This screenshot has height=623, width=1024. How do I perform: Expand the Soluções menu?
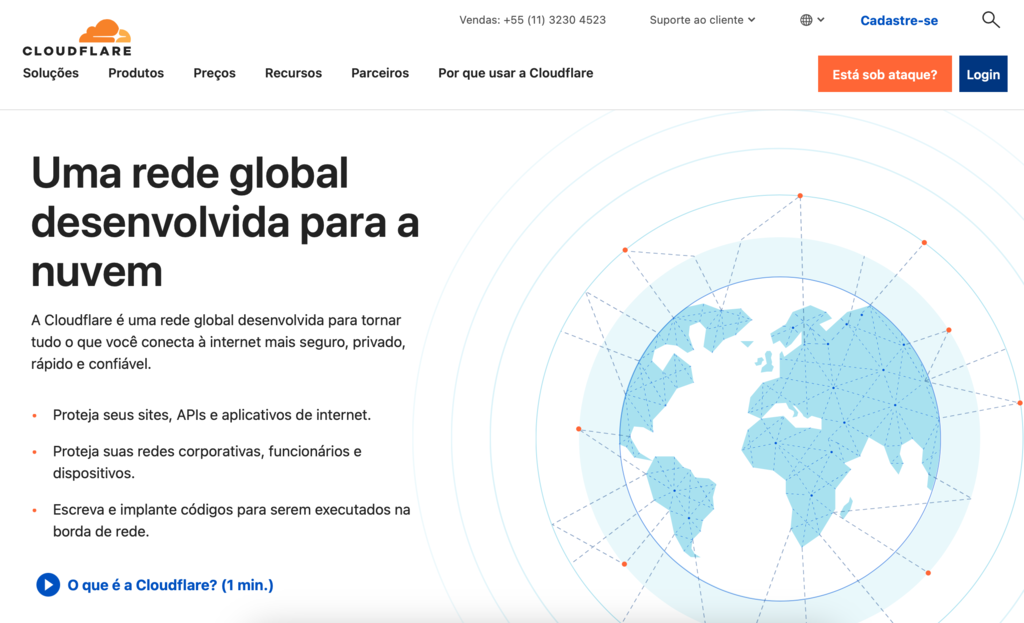pos(50,73)
